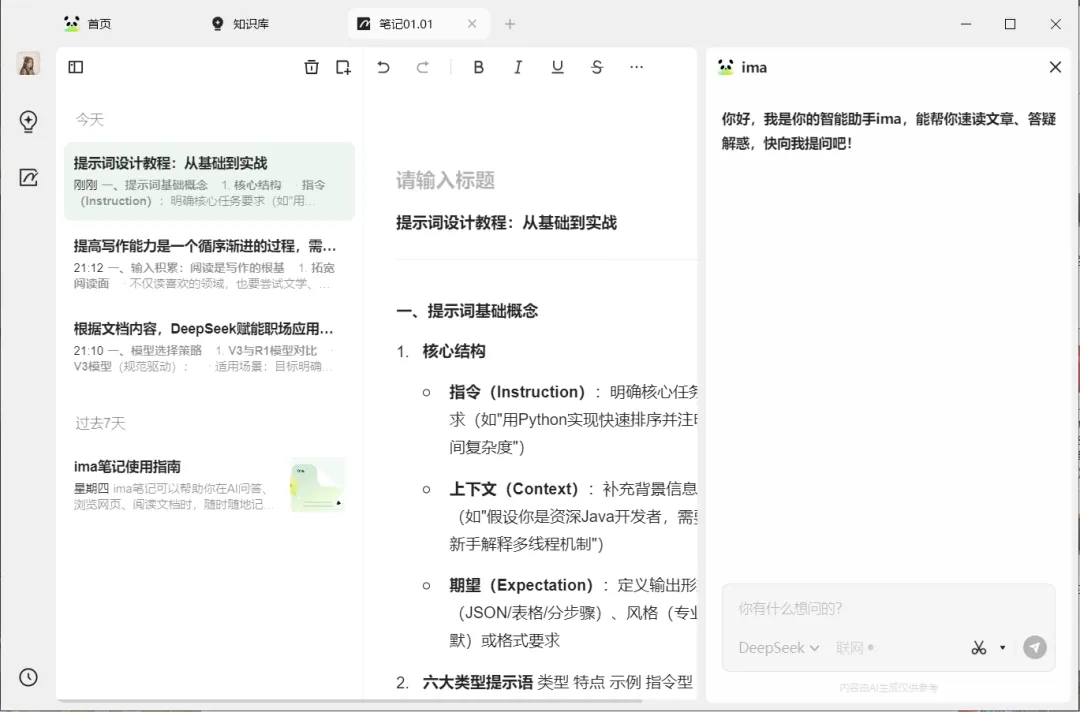Click the 过去7天 section label

[101, 423]
